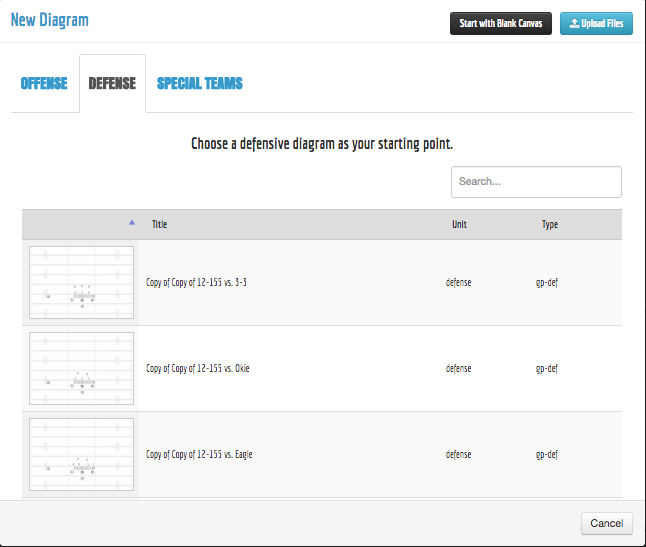Click the defense unit cell in the Okie row
646x547 pixels.
458,369
